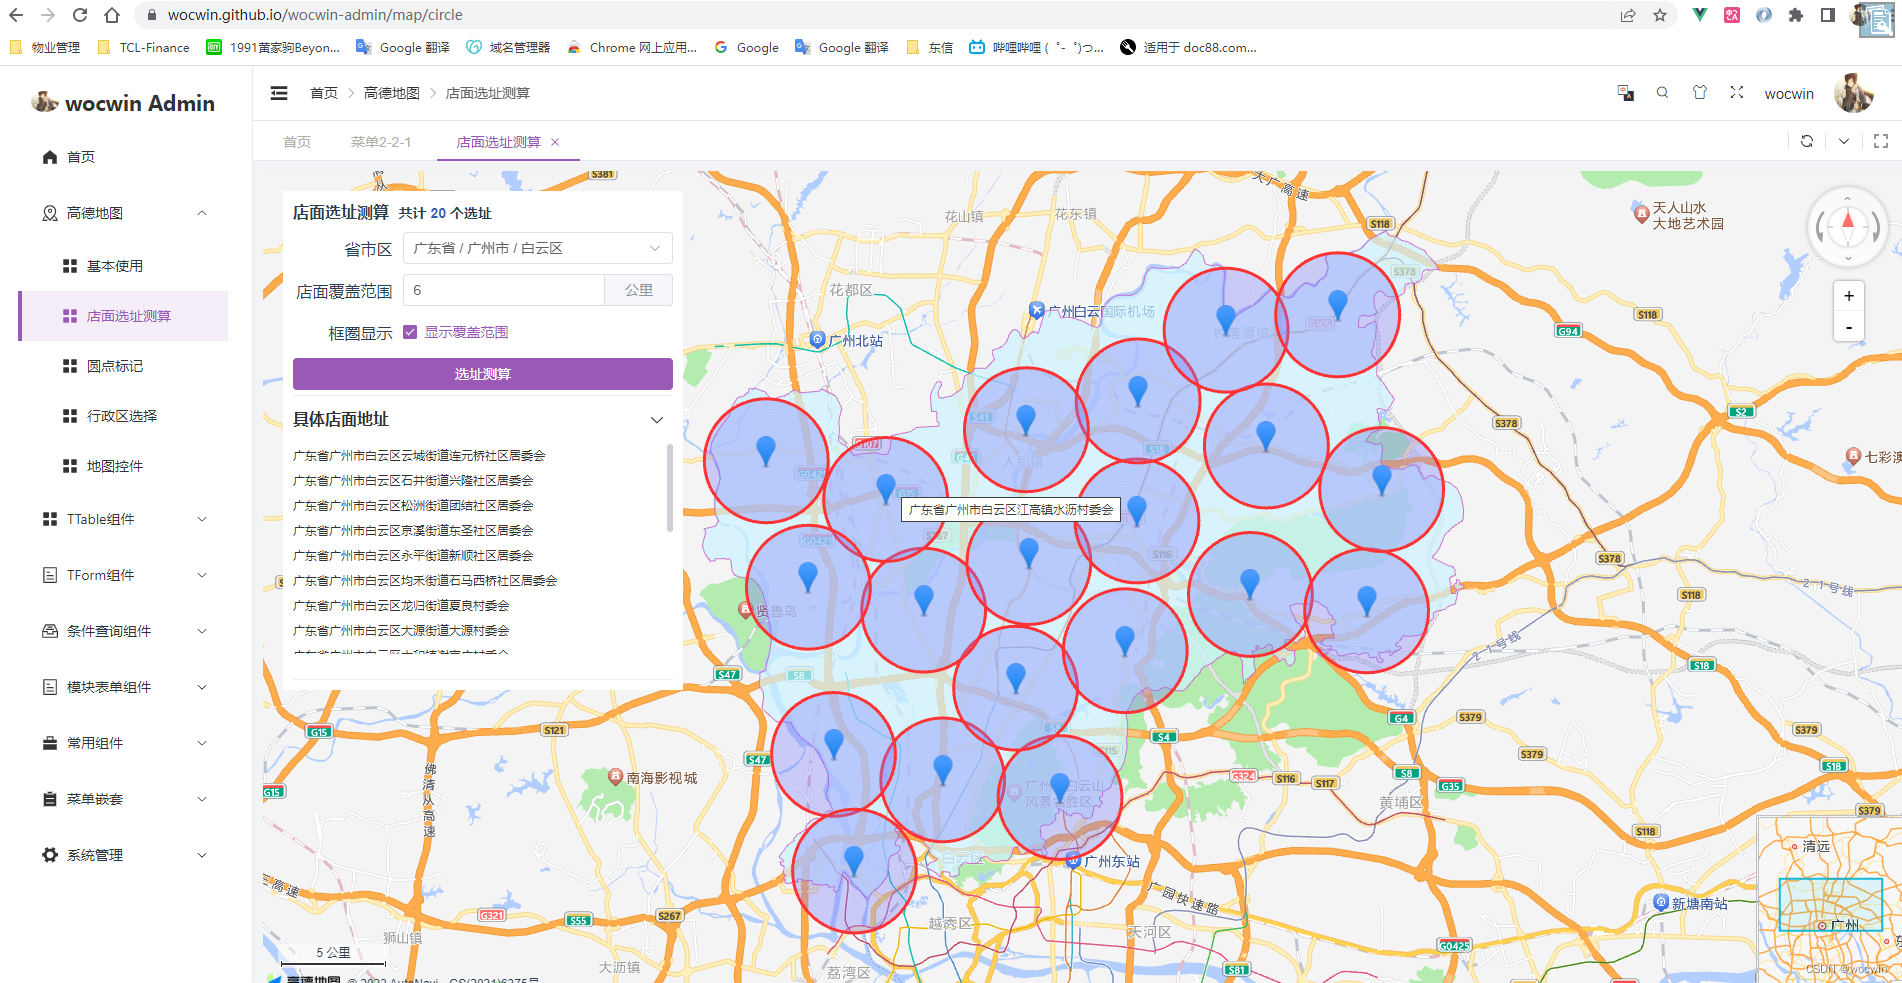Click the 首页 breadcrumb link
Screen dimensions: 1902x983
(x=324, y=93)
